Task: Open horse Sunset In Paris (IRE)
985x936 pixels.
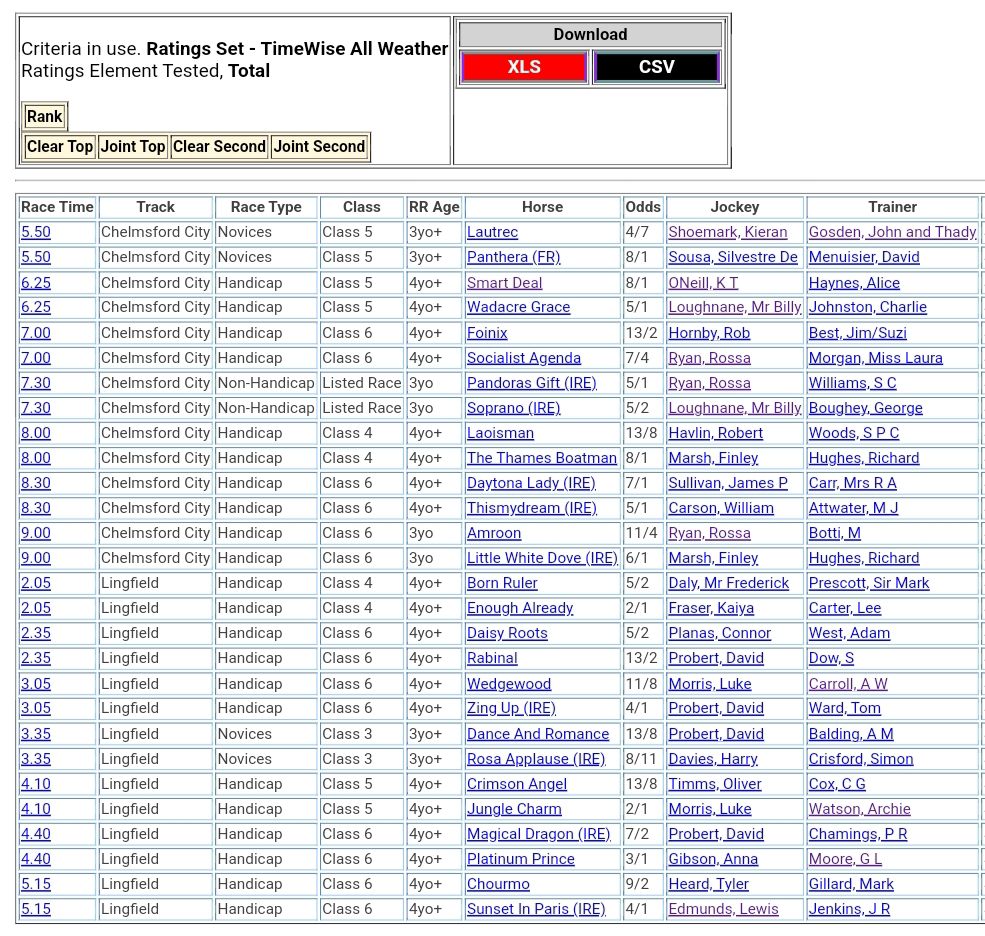Action: coord(536,909)
